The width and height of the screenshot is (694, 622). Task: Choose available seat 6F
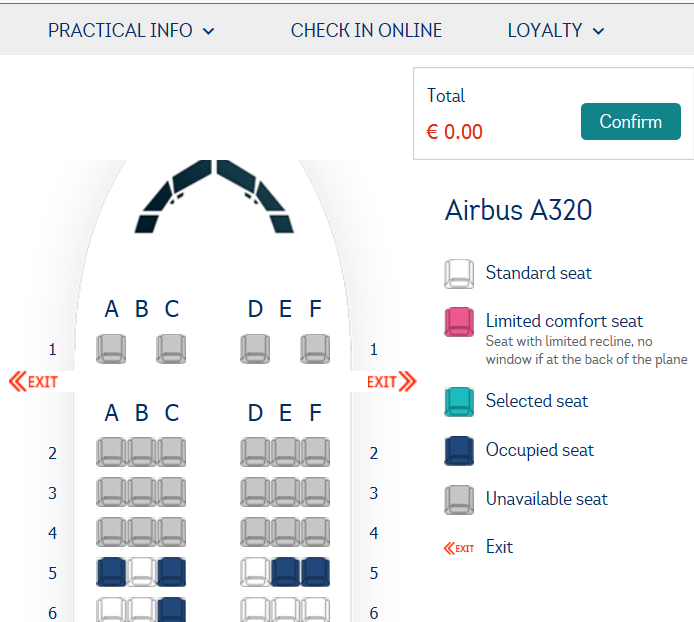click(315, 610)
